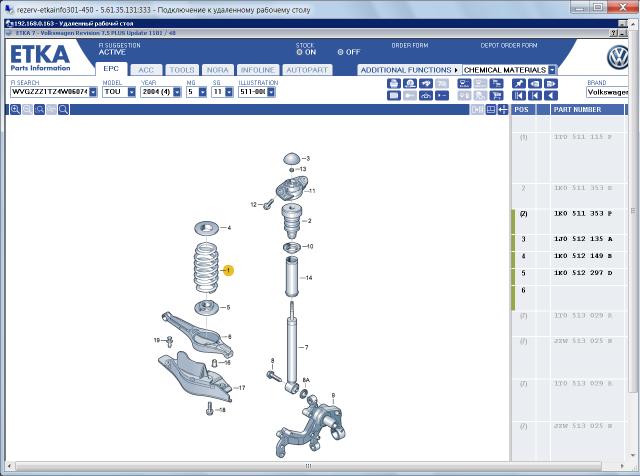The image size is (640, 476).
Task: Open the SG dropdown showing 11
Action: (x=229, y=92)
